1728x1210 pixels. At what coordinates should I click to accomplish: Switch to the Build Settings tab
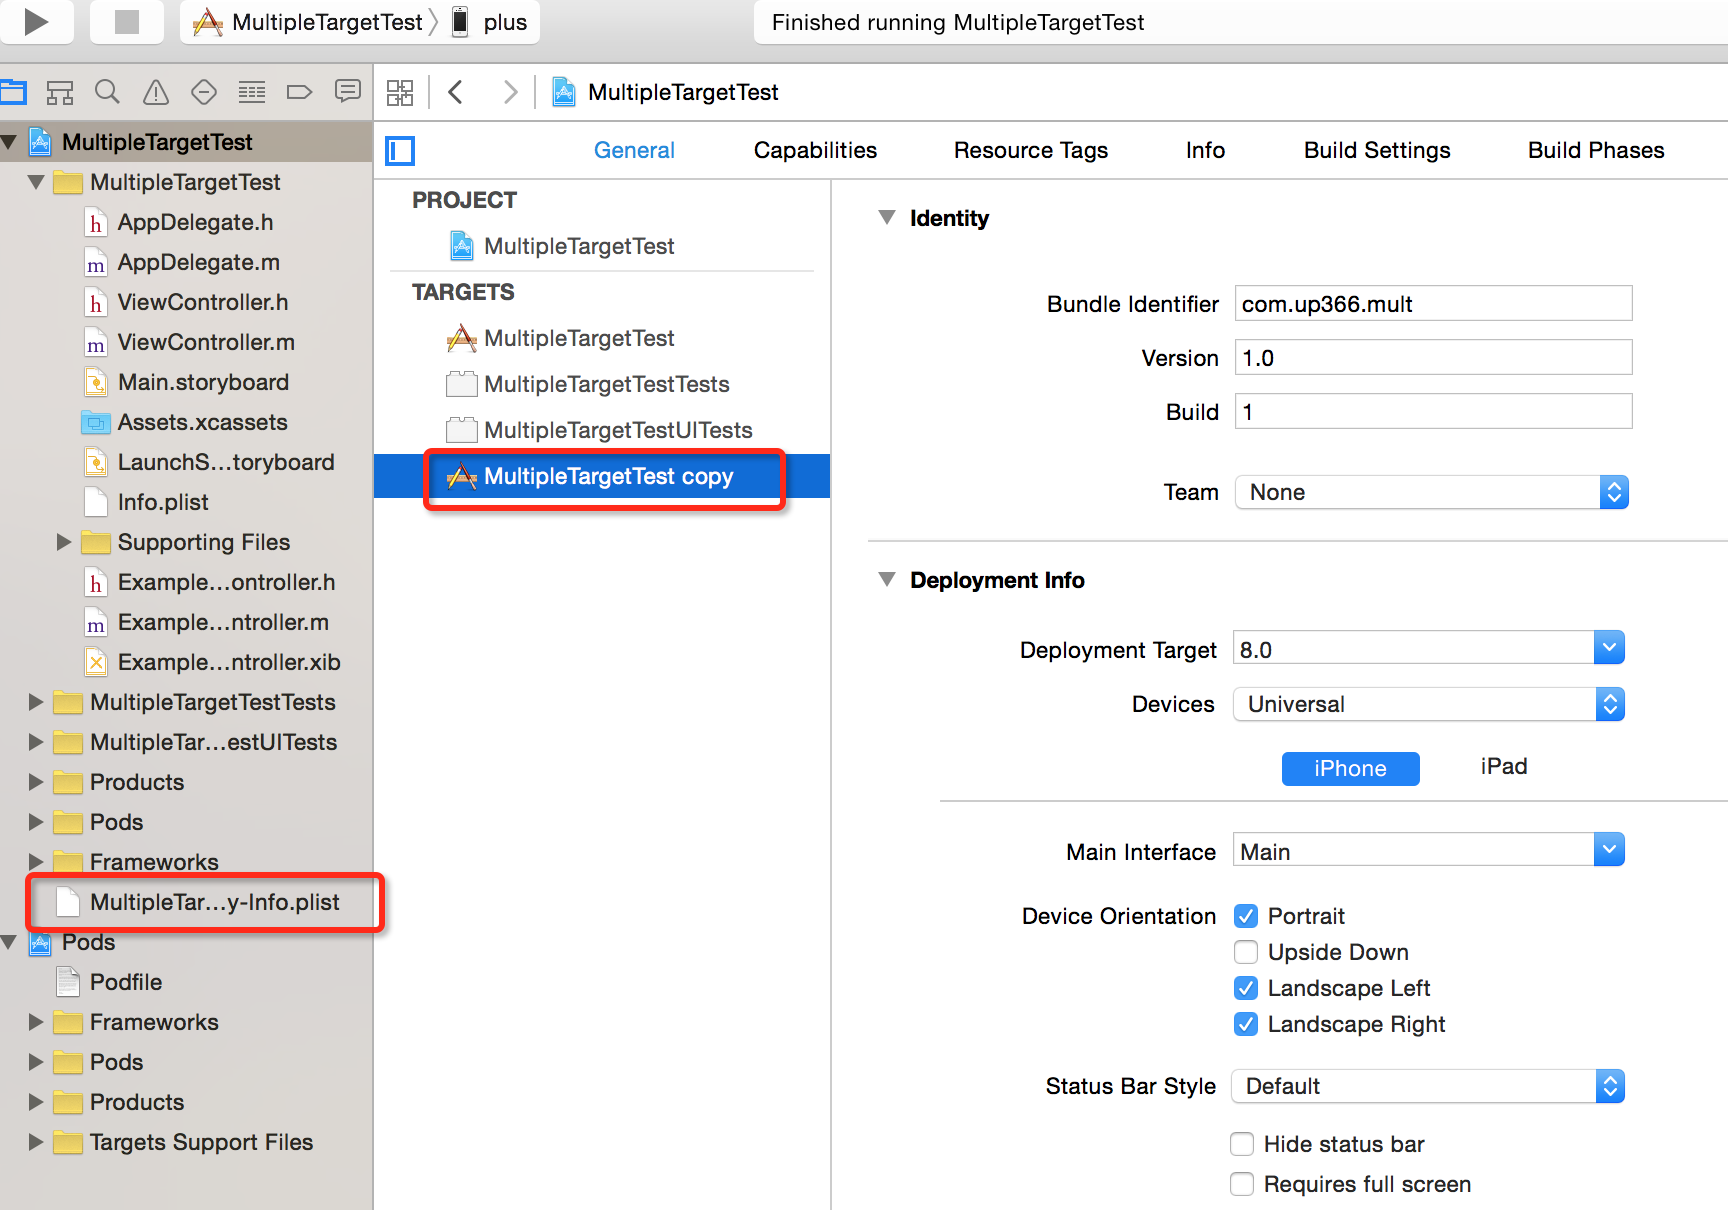click(1377, 150)
